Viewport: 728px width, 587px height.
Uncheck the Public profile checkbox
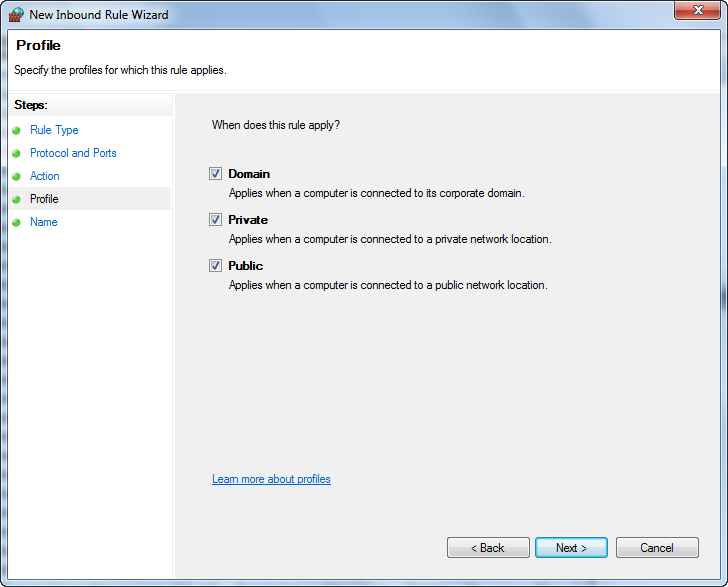215,266
